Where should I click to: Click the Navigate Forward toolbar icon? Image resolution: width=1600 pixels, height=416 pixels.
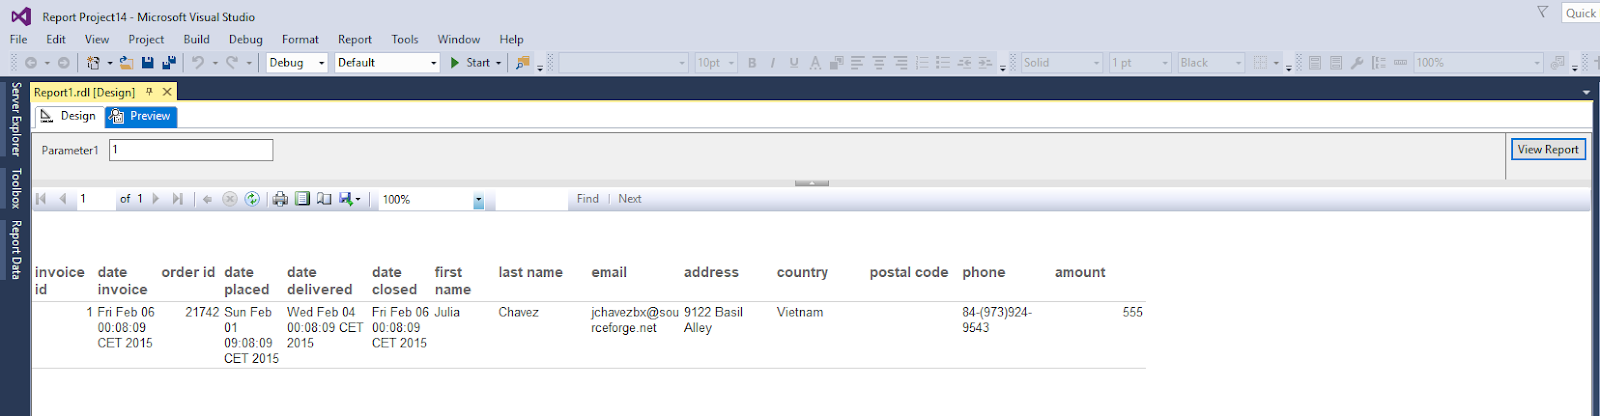tap(64, 63)
